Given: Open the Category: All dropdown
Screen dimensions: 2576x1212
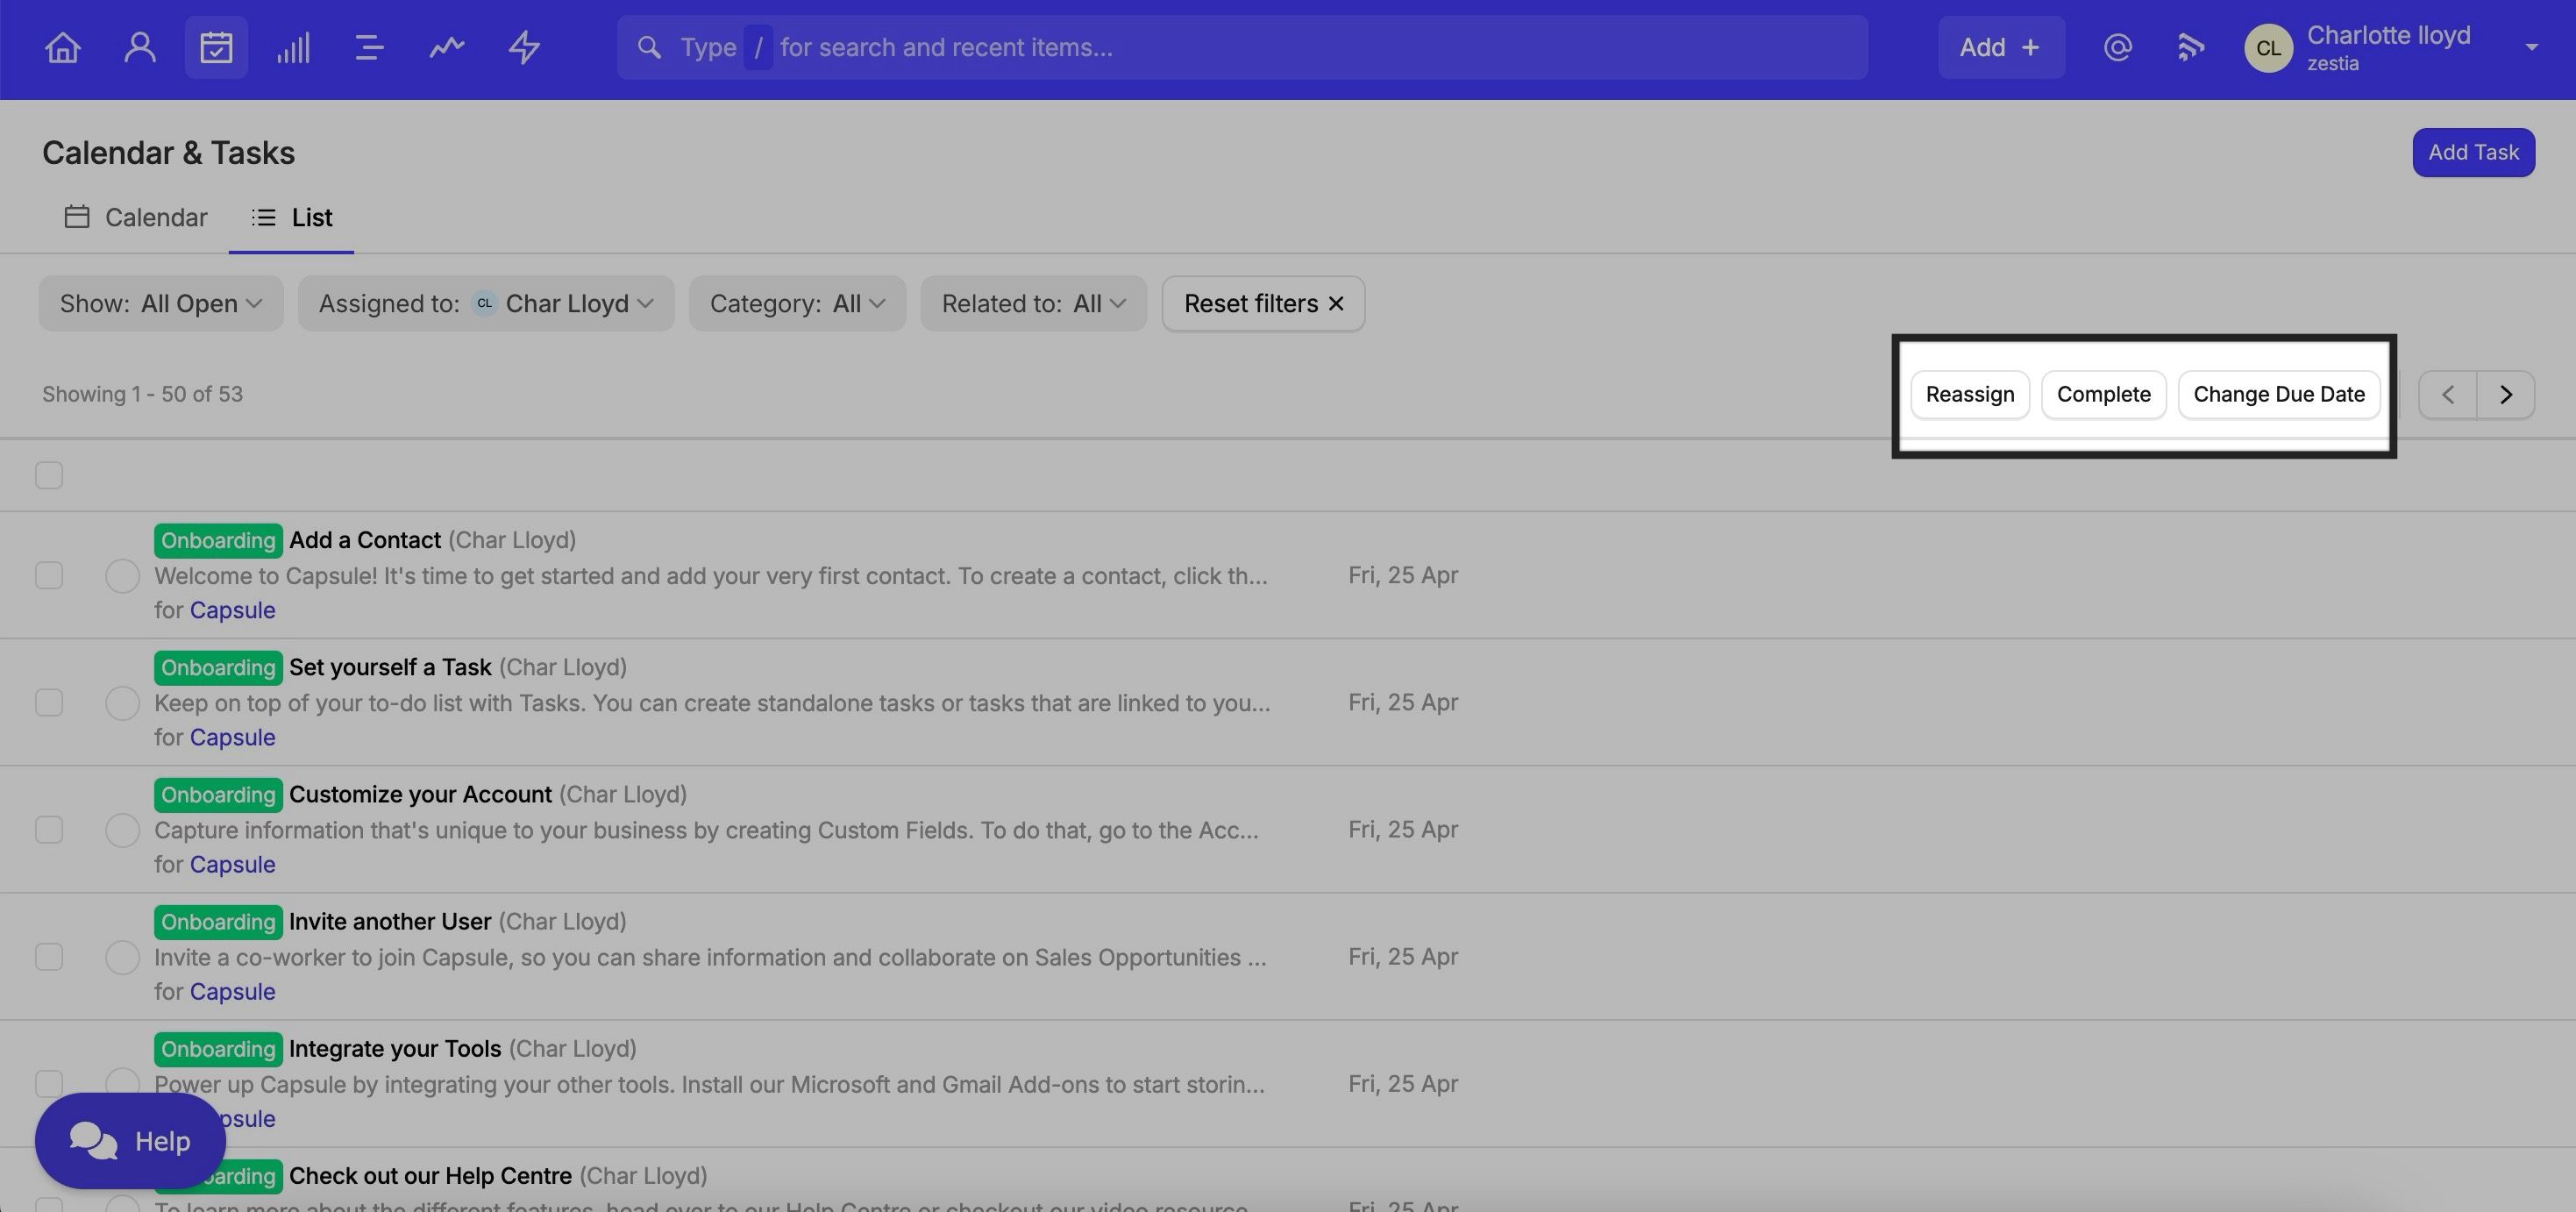Looking at the screenshot, I should pos(797,304).
